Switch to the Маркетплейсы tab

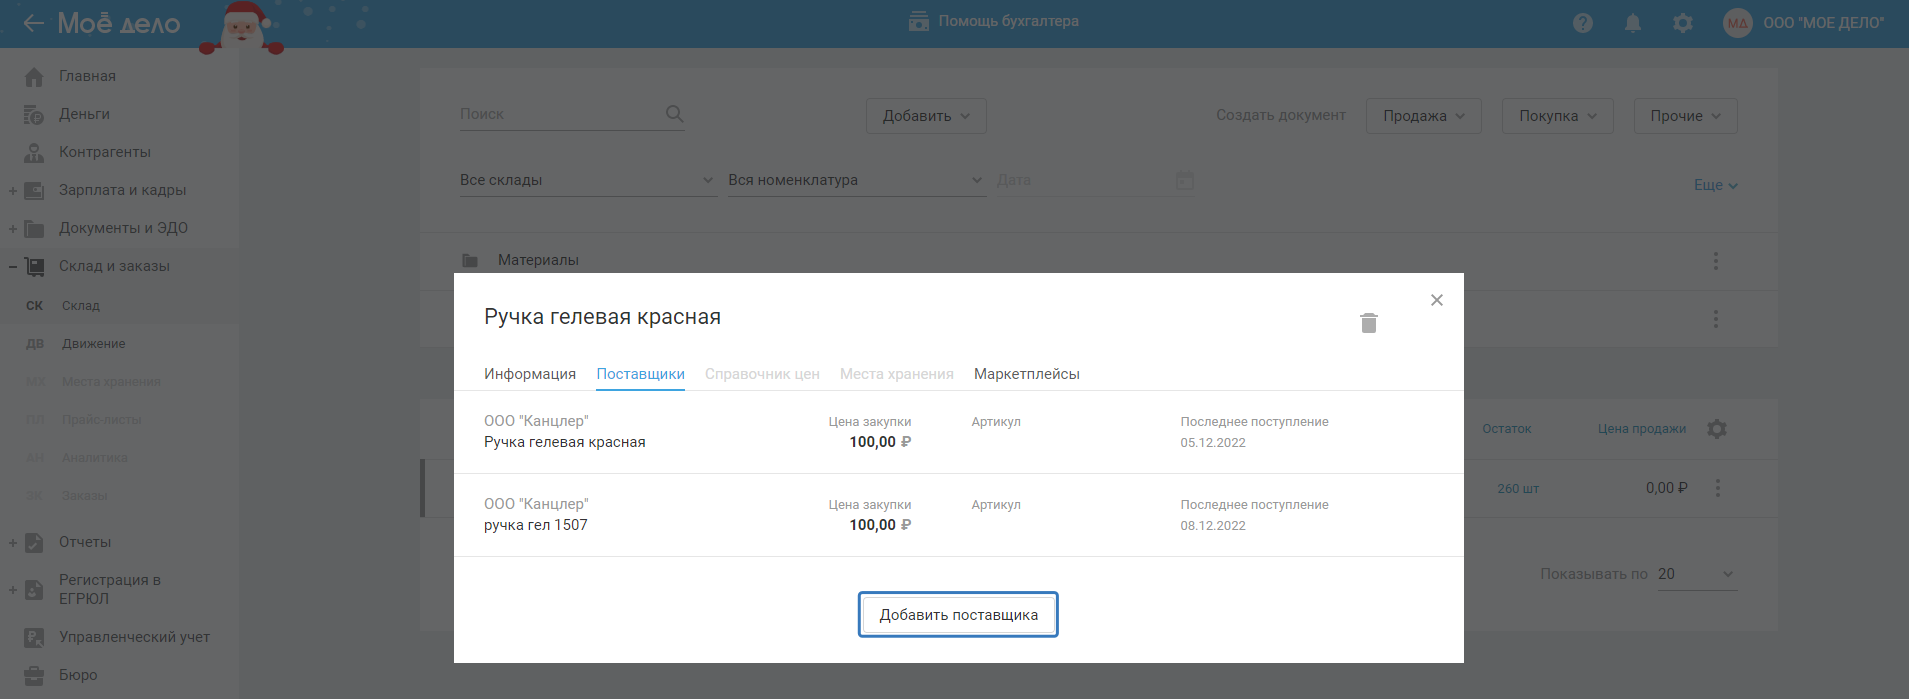(1026, 374)
